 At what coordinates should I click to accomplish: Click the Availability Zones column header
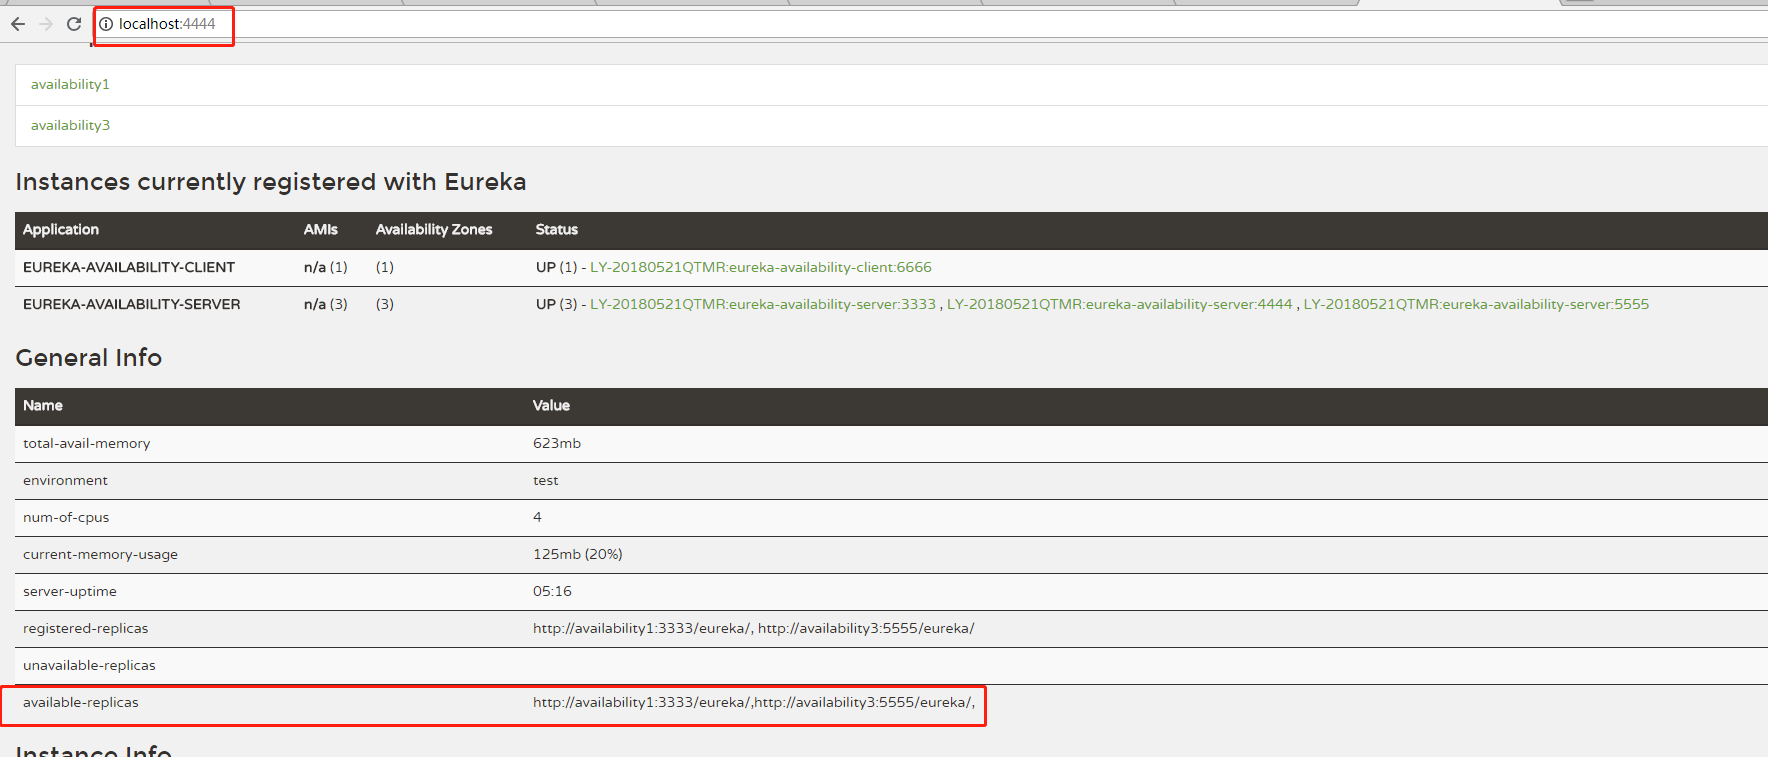pos(434,230)
